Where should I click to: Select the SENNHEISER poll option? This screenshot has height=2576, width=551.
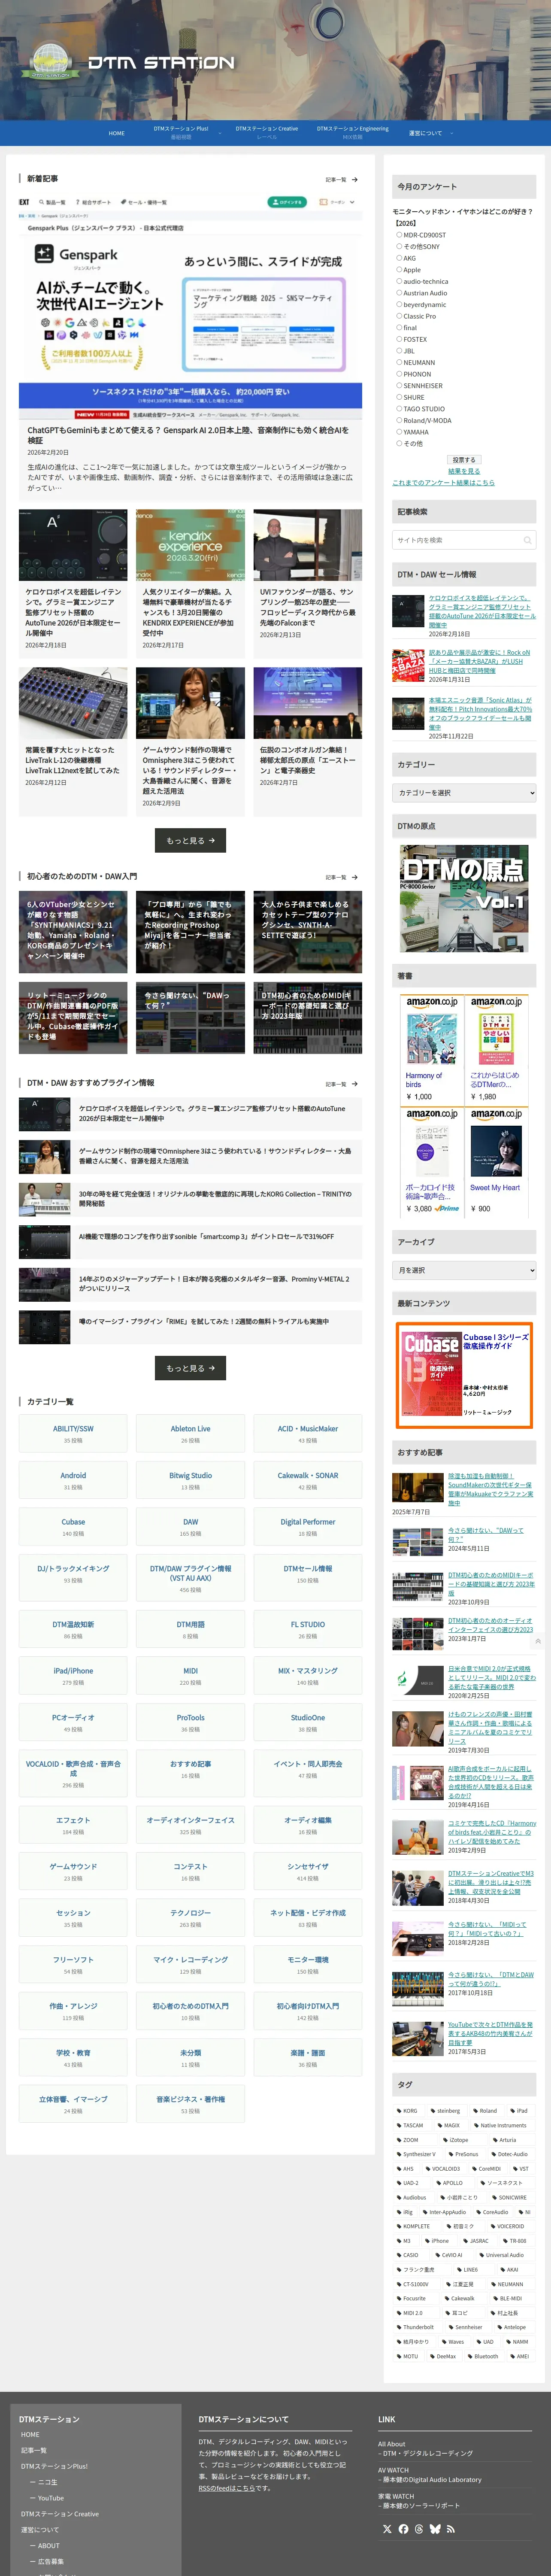[399, 385]
